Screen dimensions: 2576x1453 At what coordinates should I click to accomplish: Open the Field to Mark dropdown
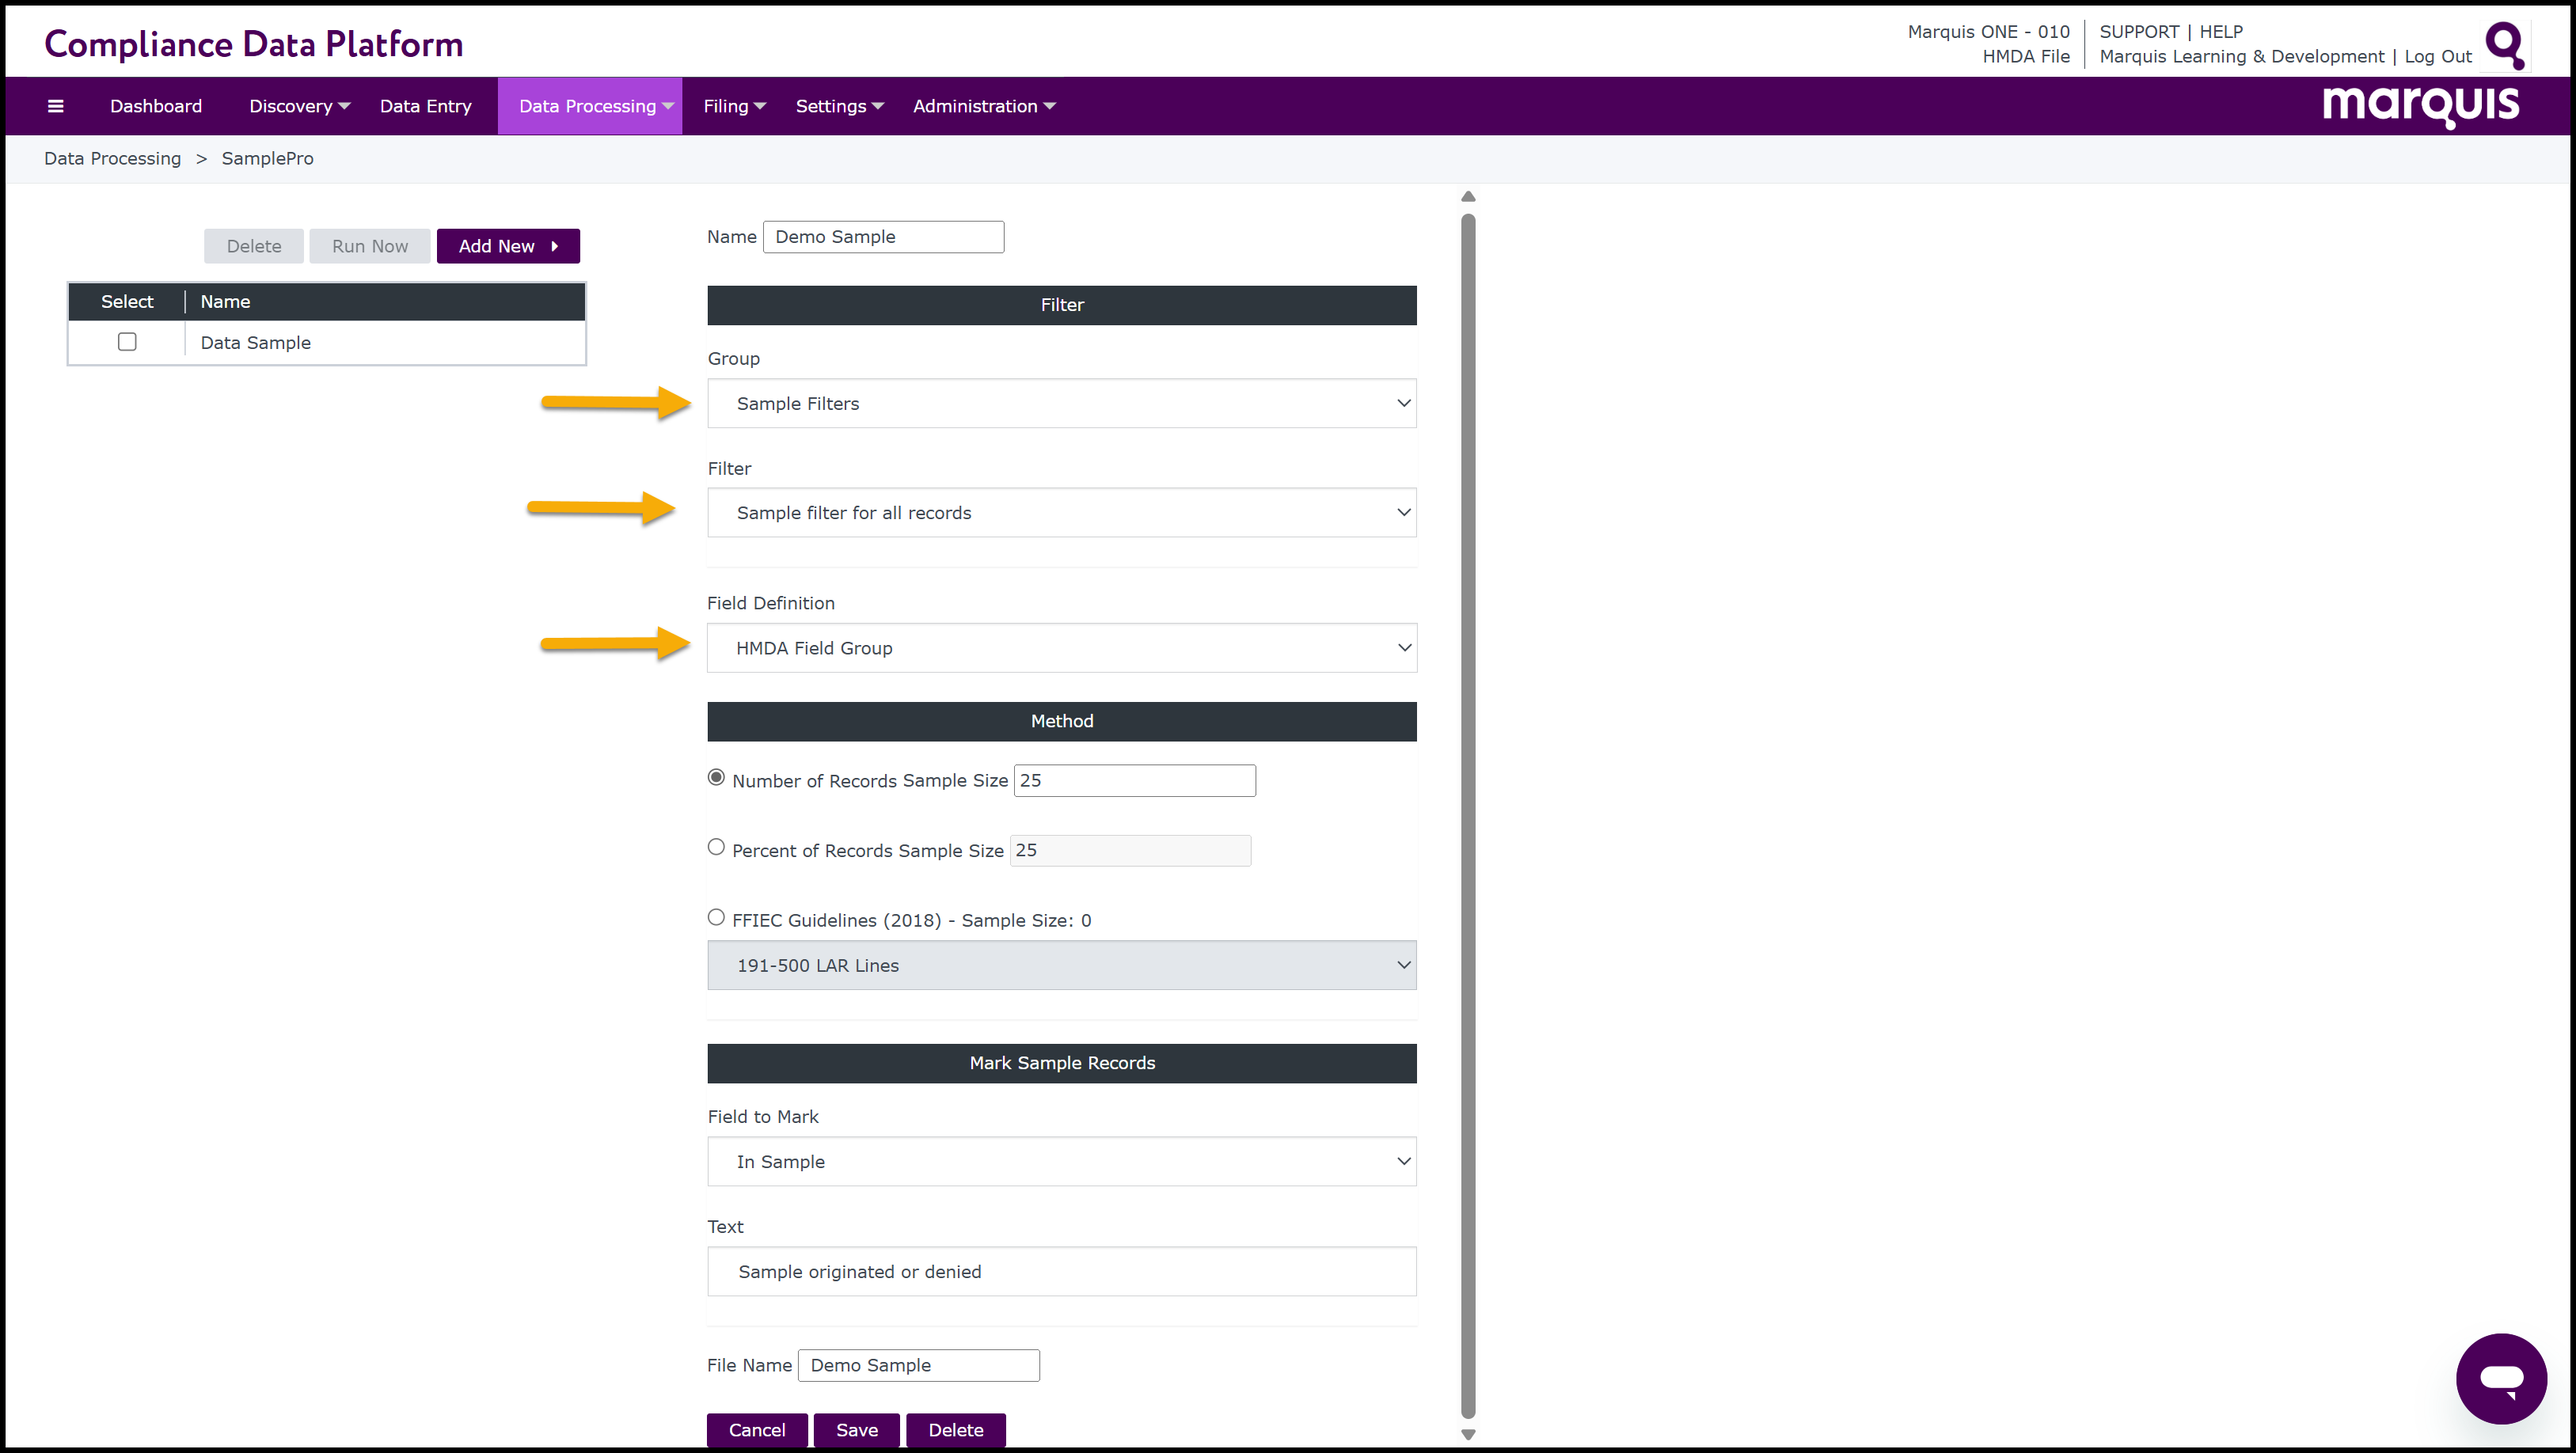click(x=1061, y=1161)
